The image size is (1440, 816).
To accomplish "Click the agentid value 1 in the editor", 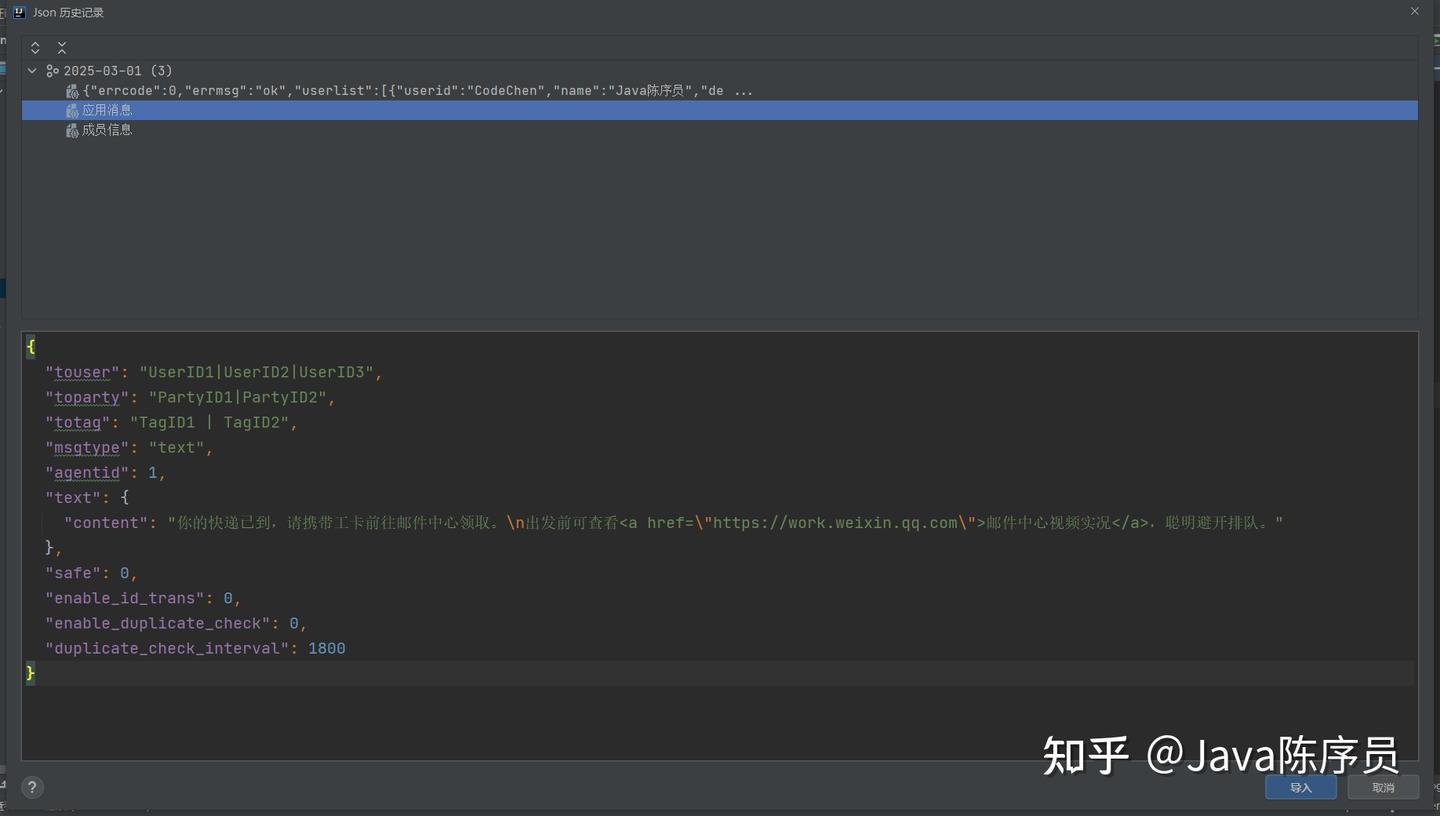I will [153, 472].
